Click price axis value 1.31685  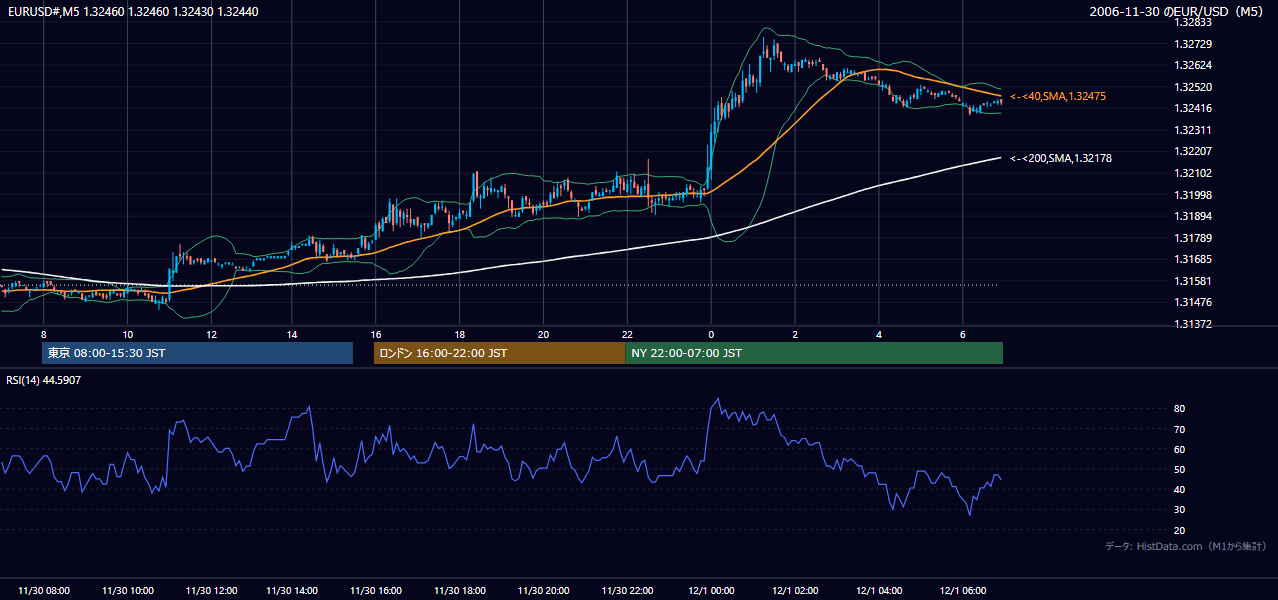pyautogui.click(x=1194, y=259)
